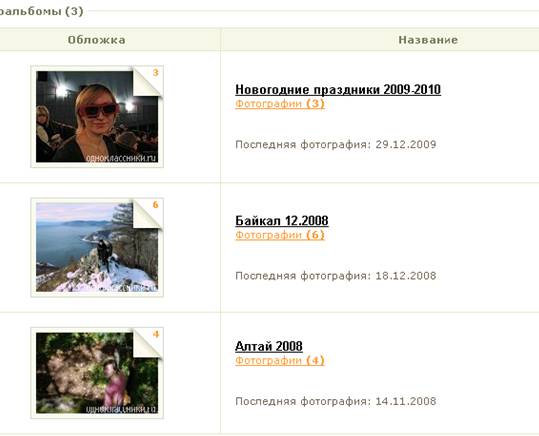
Task: Click the last photo date 14.11.2008
Action: tap(406, 401)
